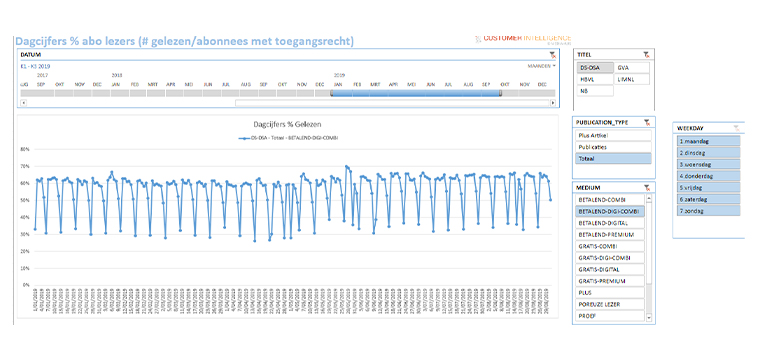Click the timeline selection right handle
Screen dimensions: 760x360
click(501, 93)
